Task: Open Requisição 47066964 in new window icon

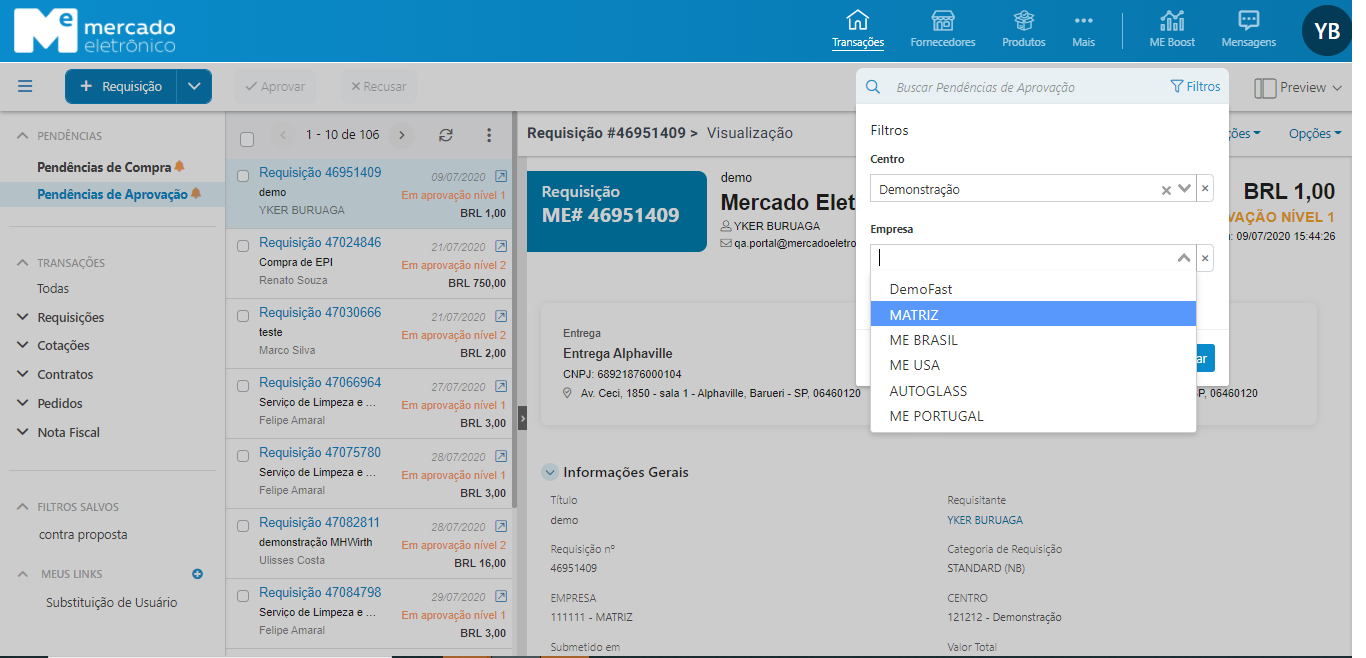Action: (x=501, y=385)
